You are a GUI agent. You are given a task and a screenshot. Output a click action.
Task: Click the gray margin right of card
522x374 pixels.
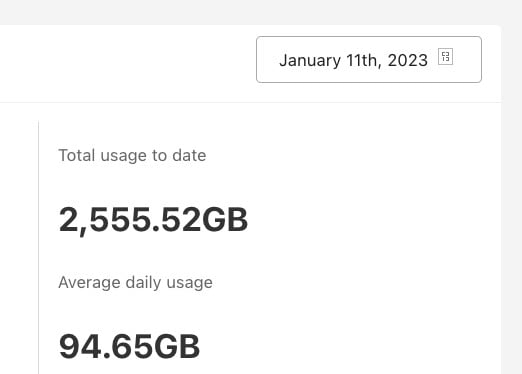pyautogui.click(x=512, y=200)
